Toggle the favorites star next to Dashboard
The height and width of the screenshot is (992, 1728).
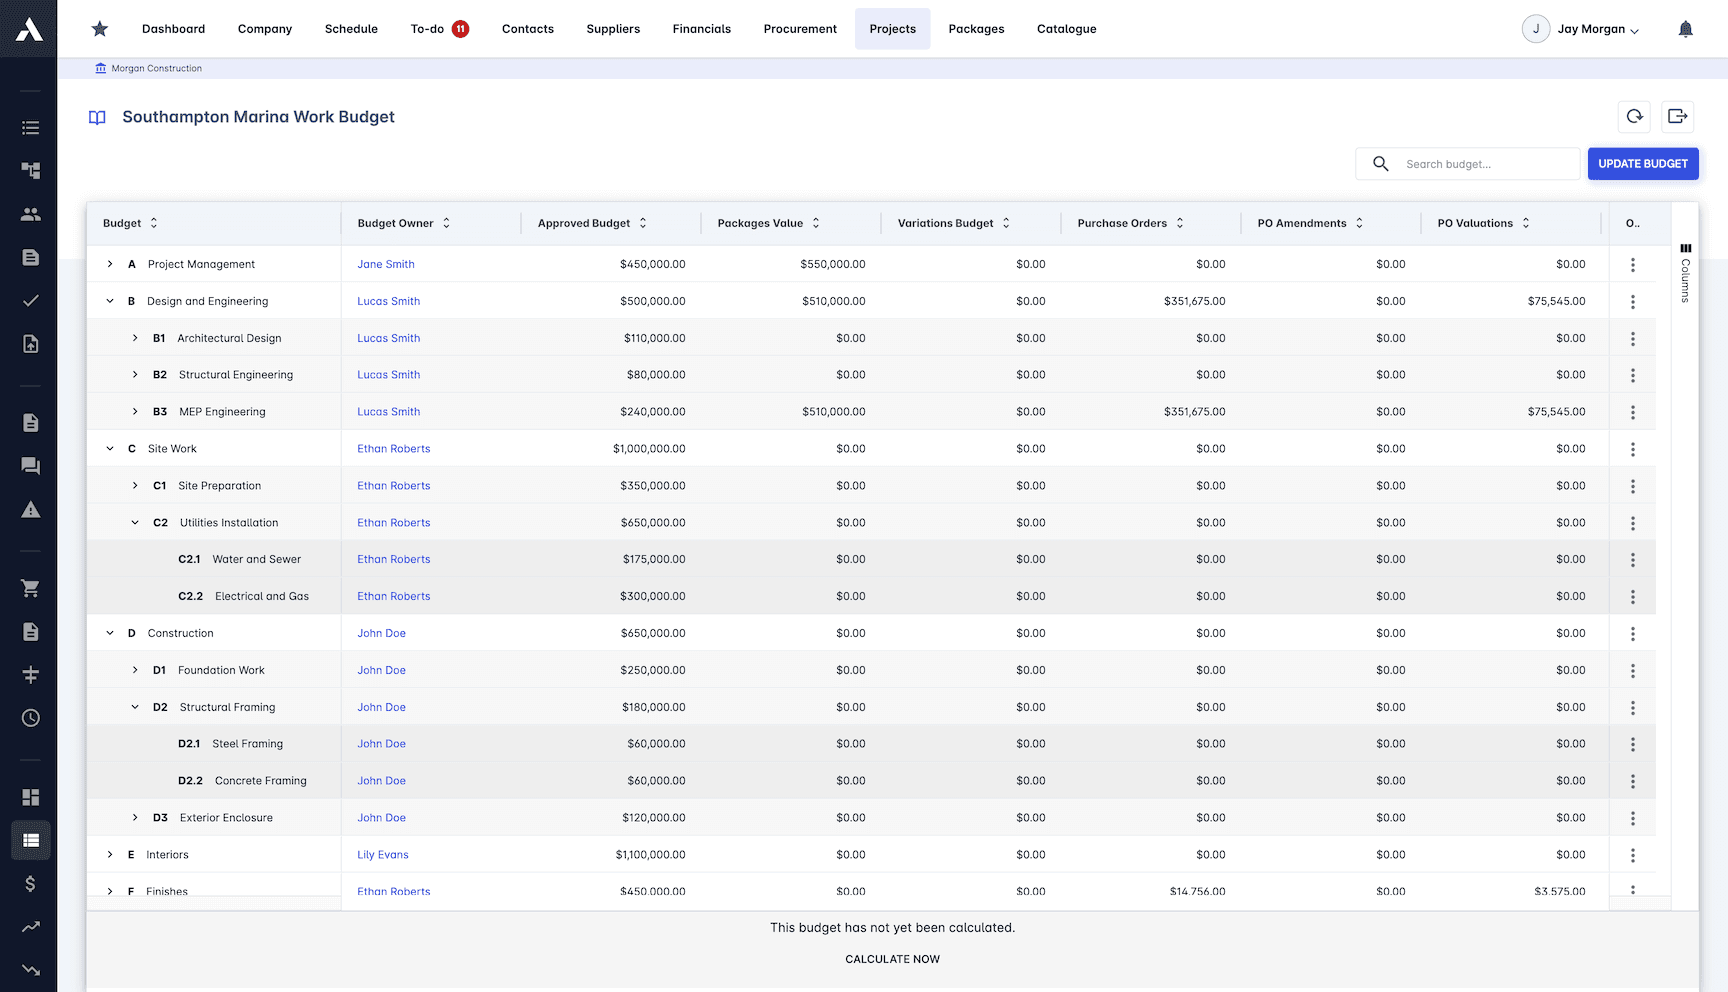[99, 28]
